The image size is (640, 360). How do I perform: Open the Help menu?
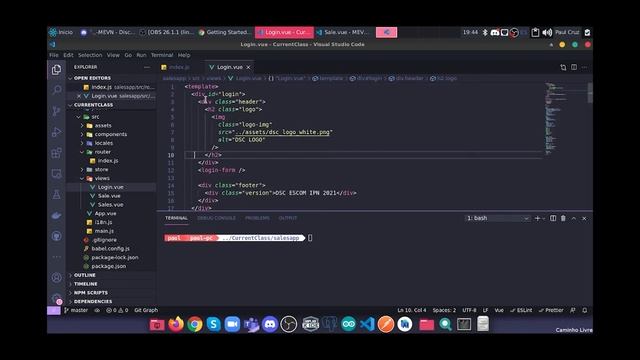click(184, 55)
